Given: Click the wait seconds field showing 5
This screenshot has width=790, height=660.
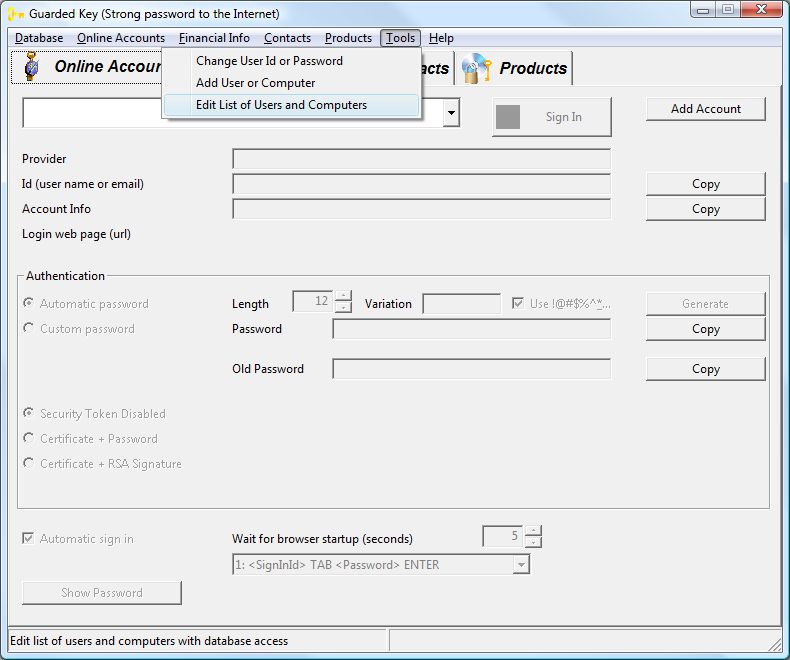Looking at the screenshot, I should tap(503, 536).
